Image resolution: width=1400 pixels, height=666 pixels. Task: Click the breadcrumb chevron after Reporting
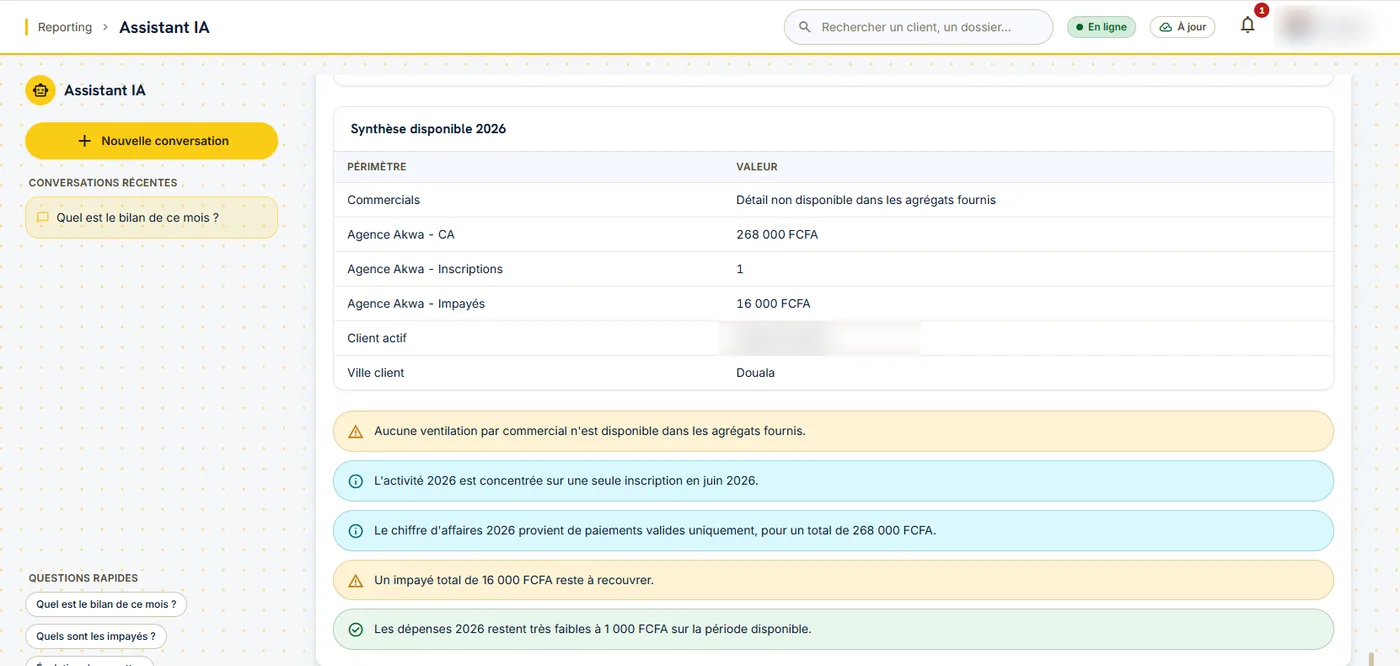pos(104,27)
